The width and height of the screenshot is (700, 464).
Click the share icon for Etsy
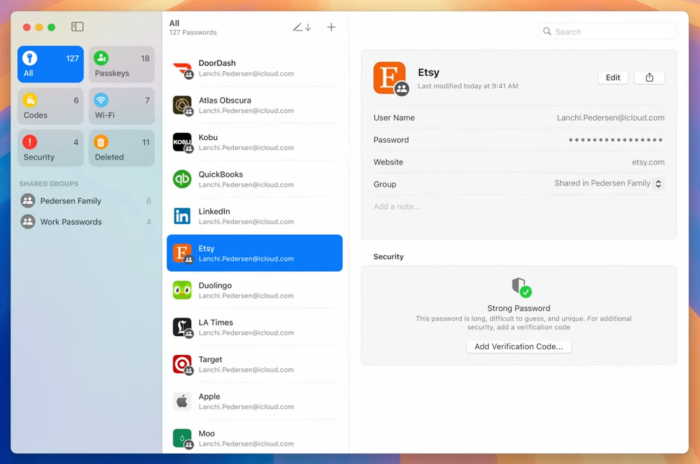coord(649,78)
